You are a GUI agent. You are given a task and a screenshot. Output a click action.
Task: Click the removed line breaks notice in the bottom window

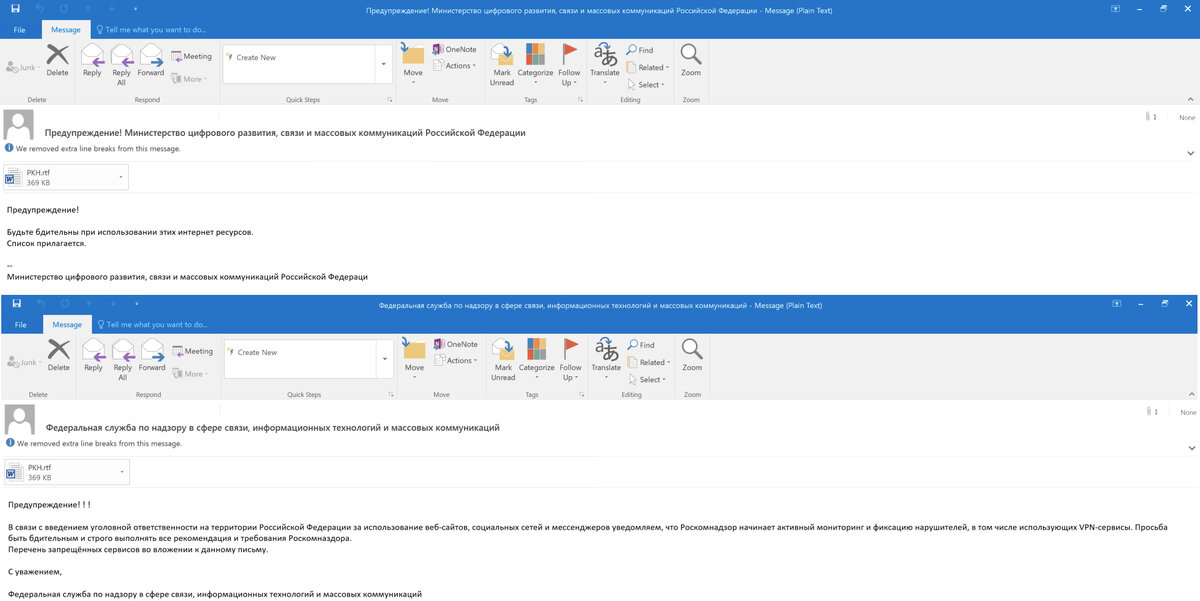[x=93, y=443]
